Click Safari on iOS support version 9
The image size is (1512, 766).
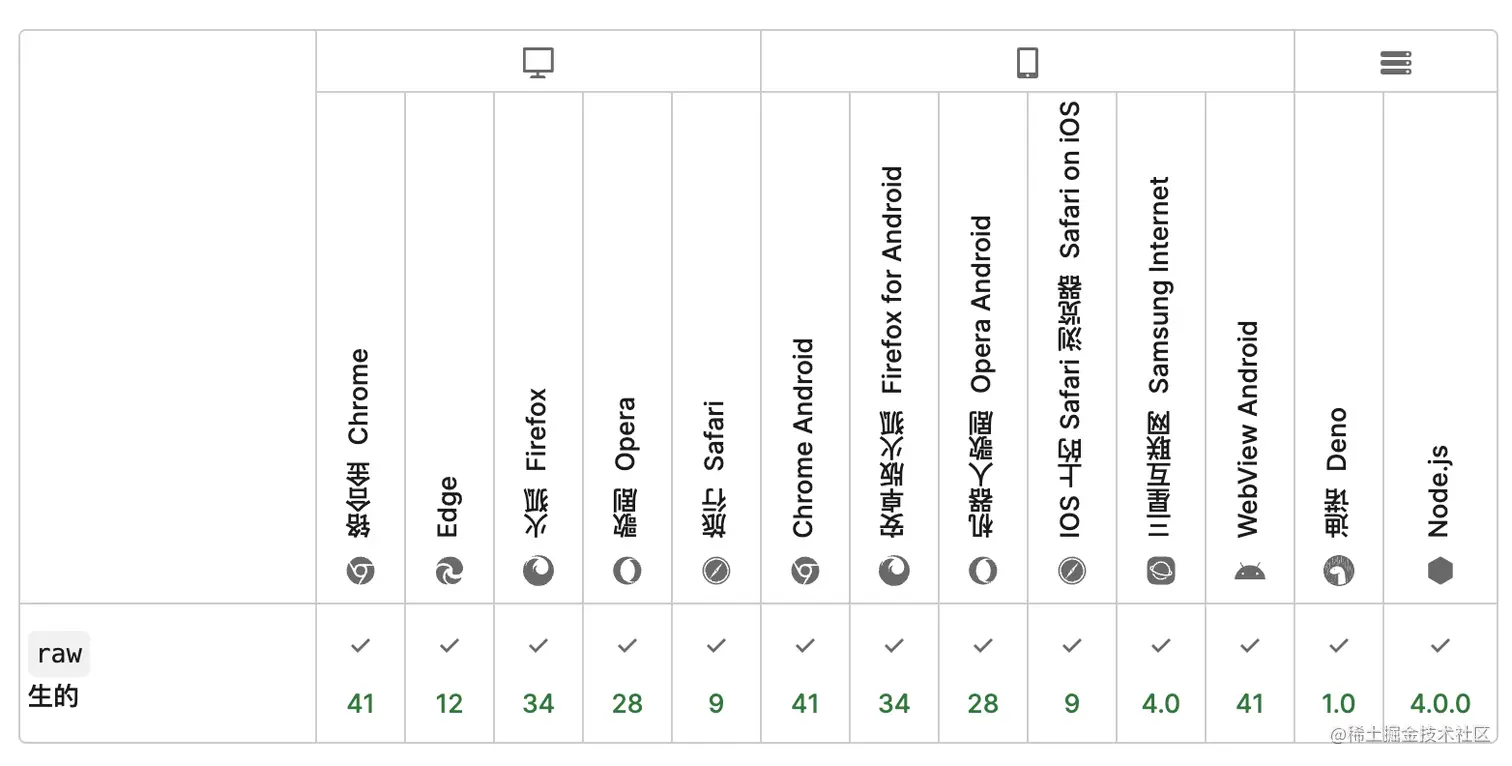point(1072,704)
